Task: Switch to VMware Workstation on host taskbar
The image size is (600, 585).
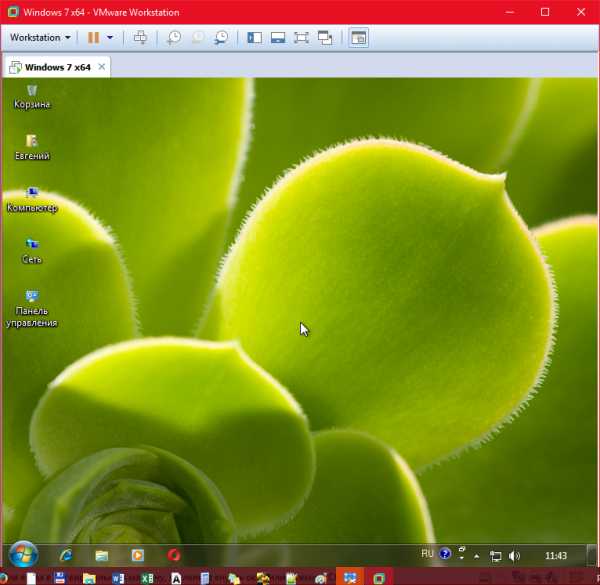Action: (x=379, y=578)
